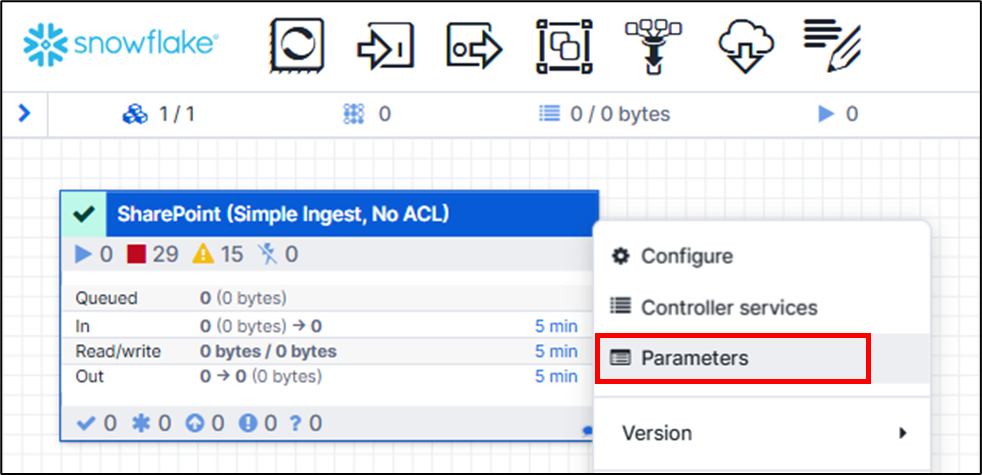Screen dimensions: 982x475
Task: Select the Label toolbar icon
Action: point(832,45)
